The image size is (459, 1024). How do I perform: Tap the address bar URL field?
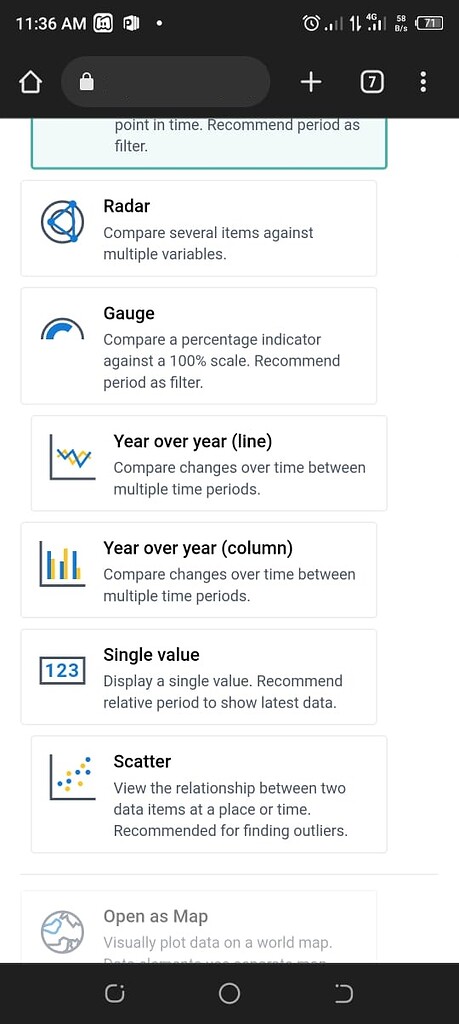[x=166, y=82]
